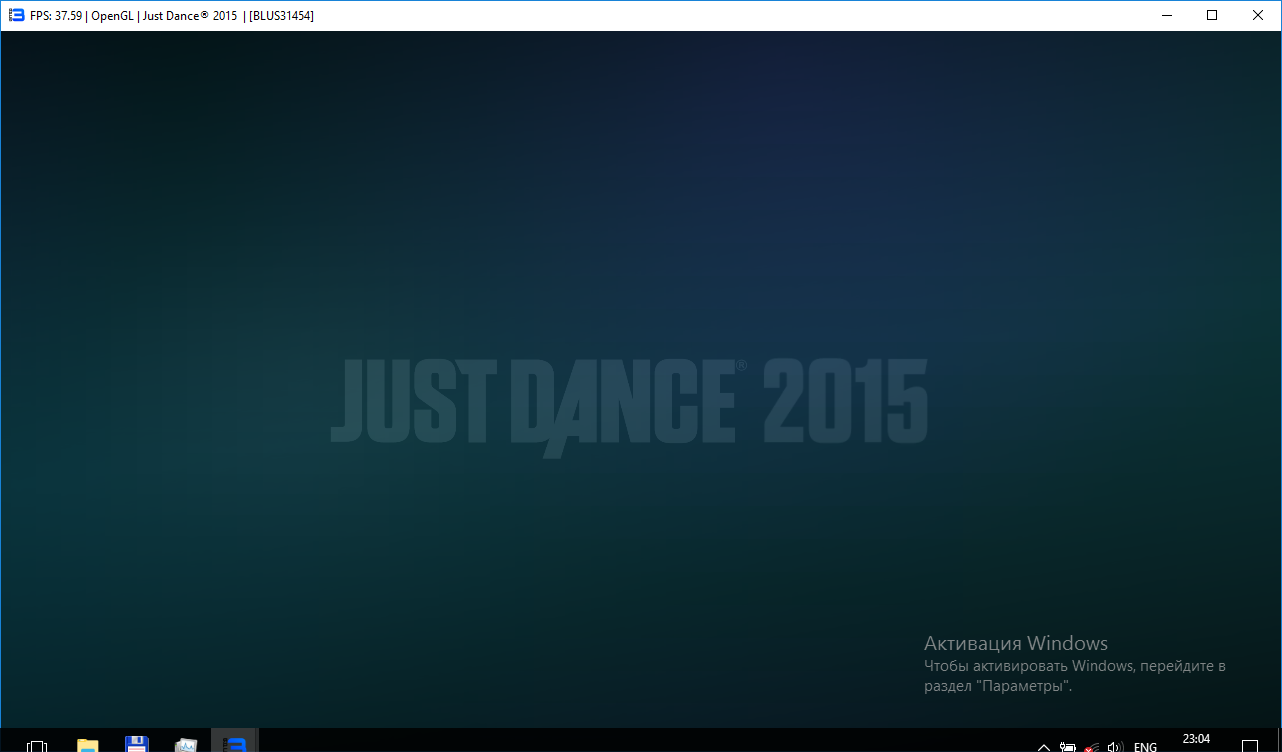Open the graph monitor taskbar app

pyautogui.click(x=186, y=745)
